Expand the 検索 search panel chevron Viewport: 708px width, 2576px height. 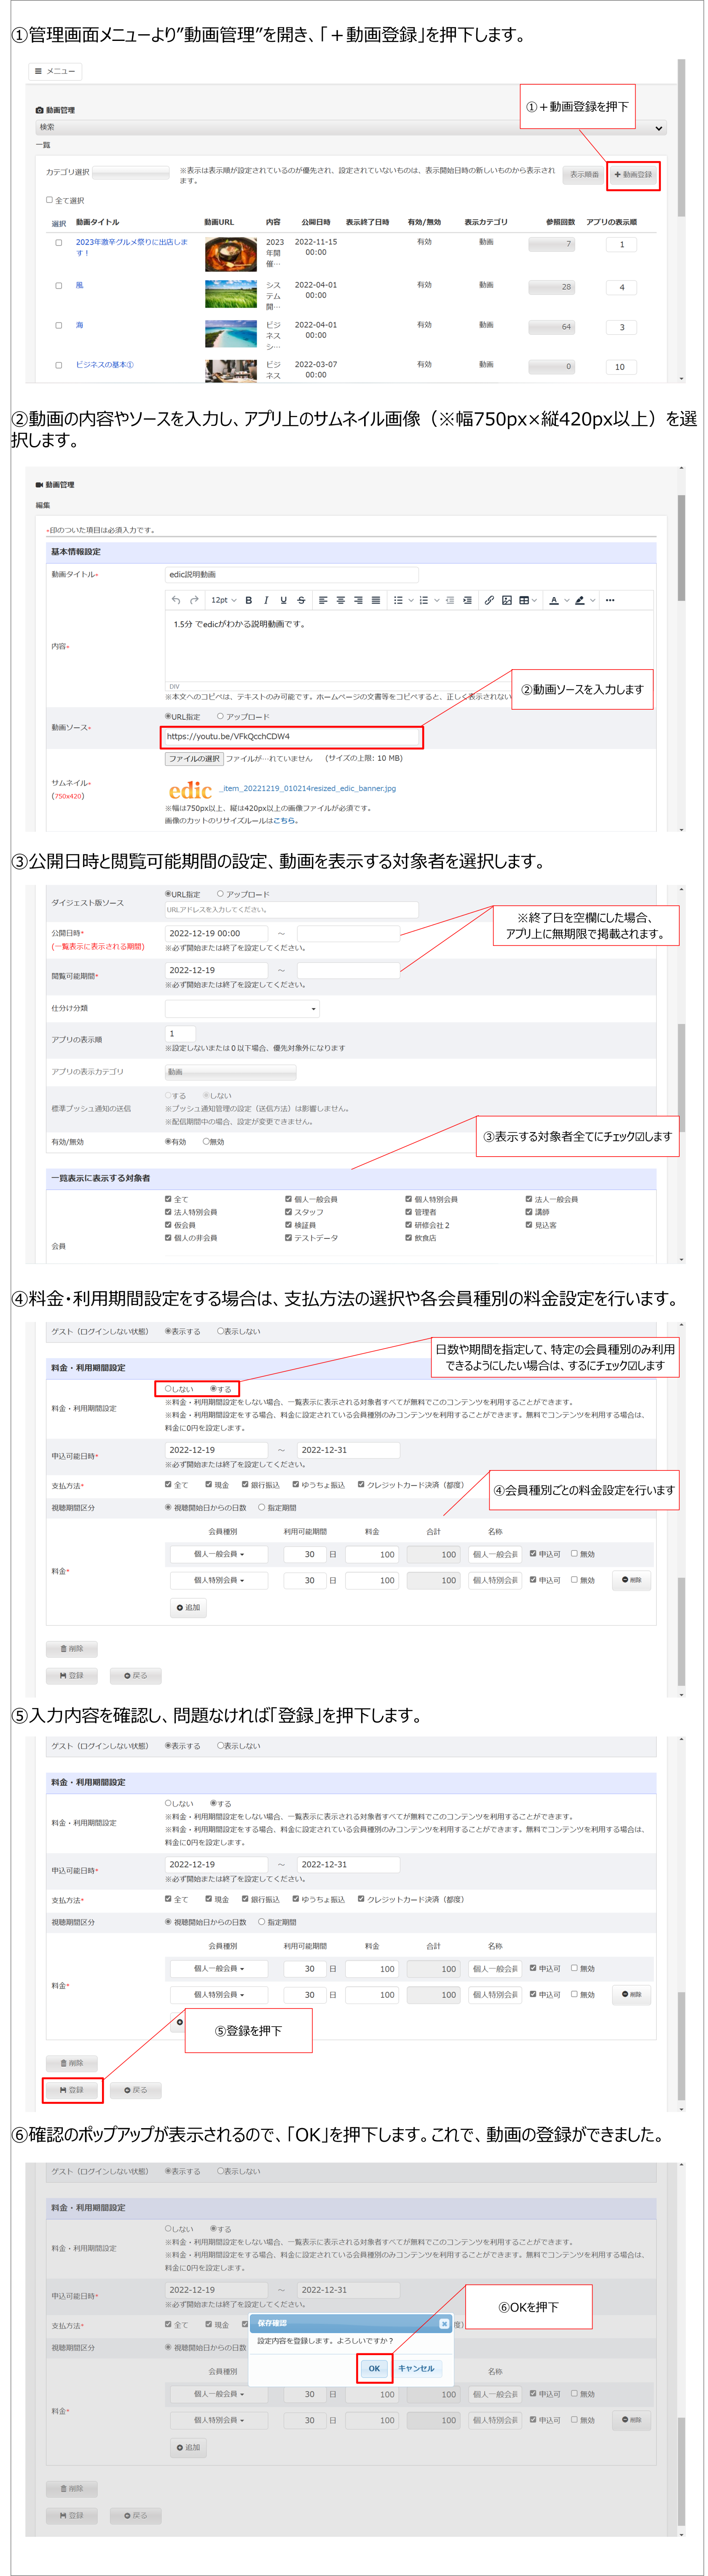click(x=659, y=128)
